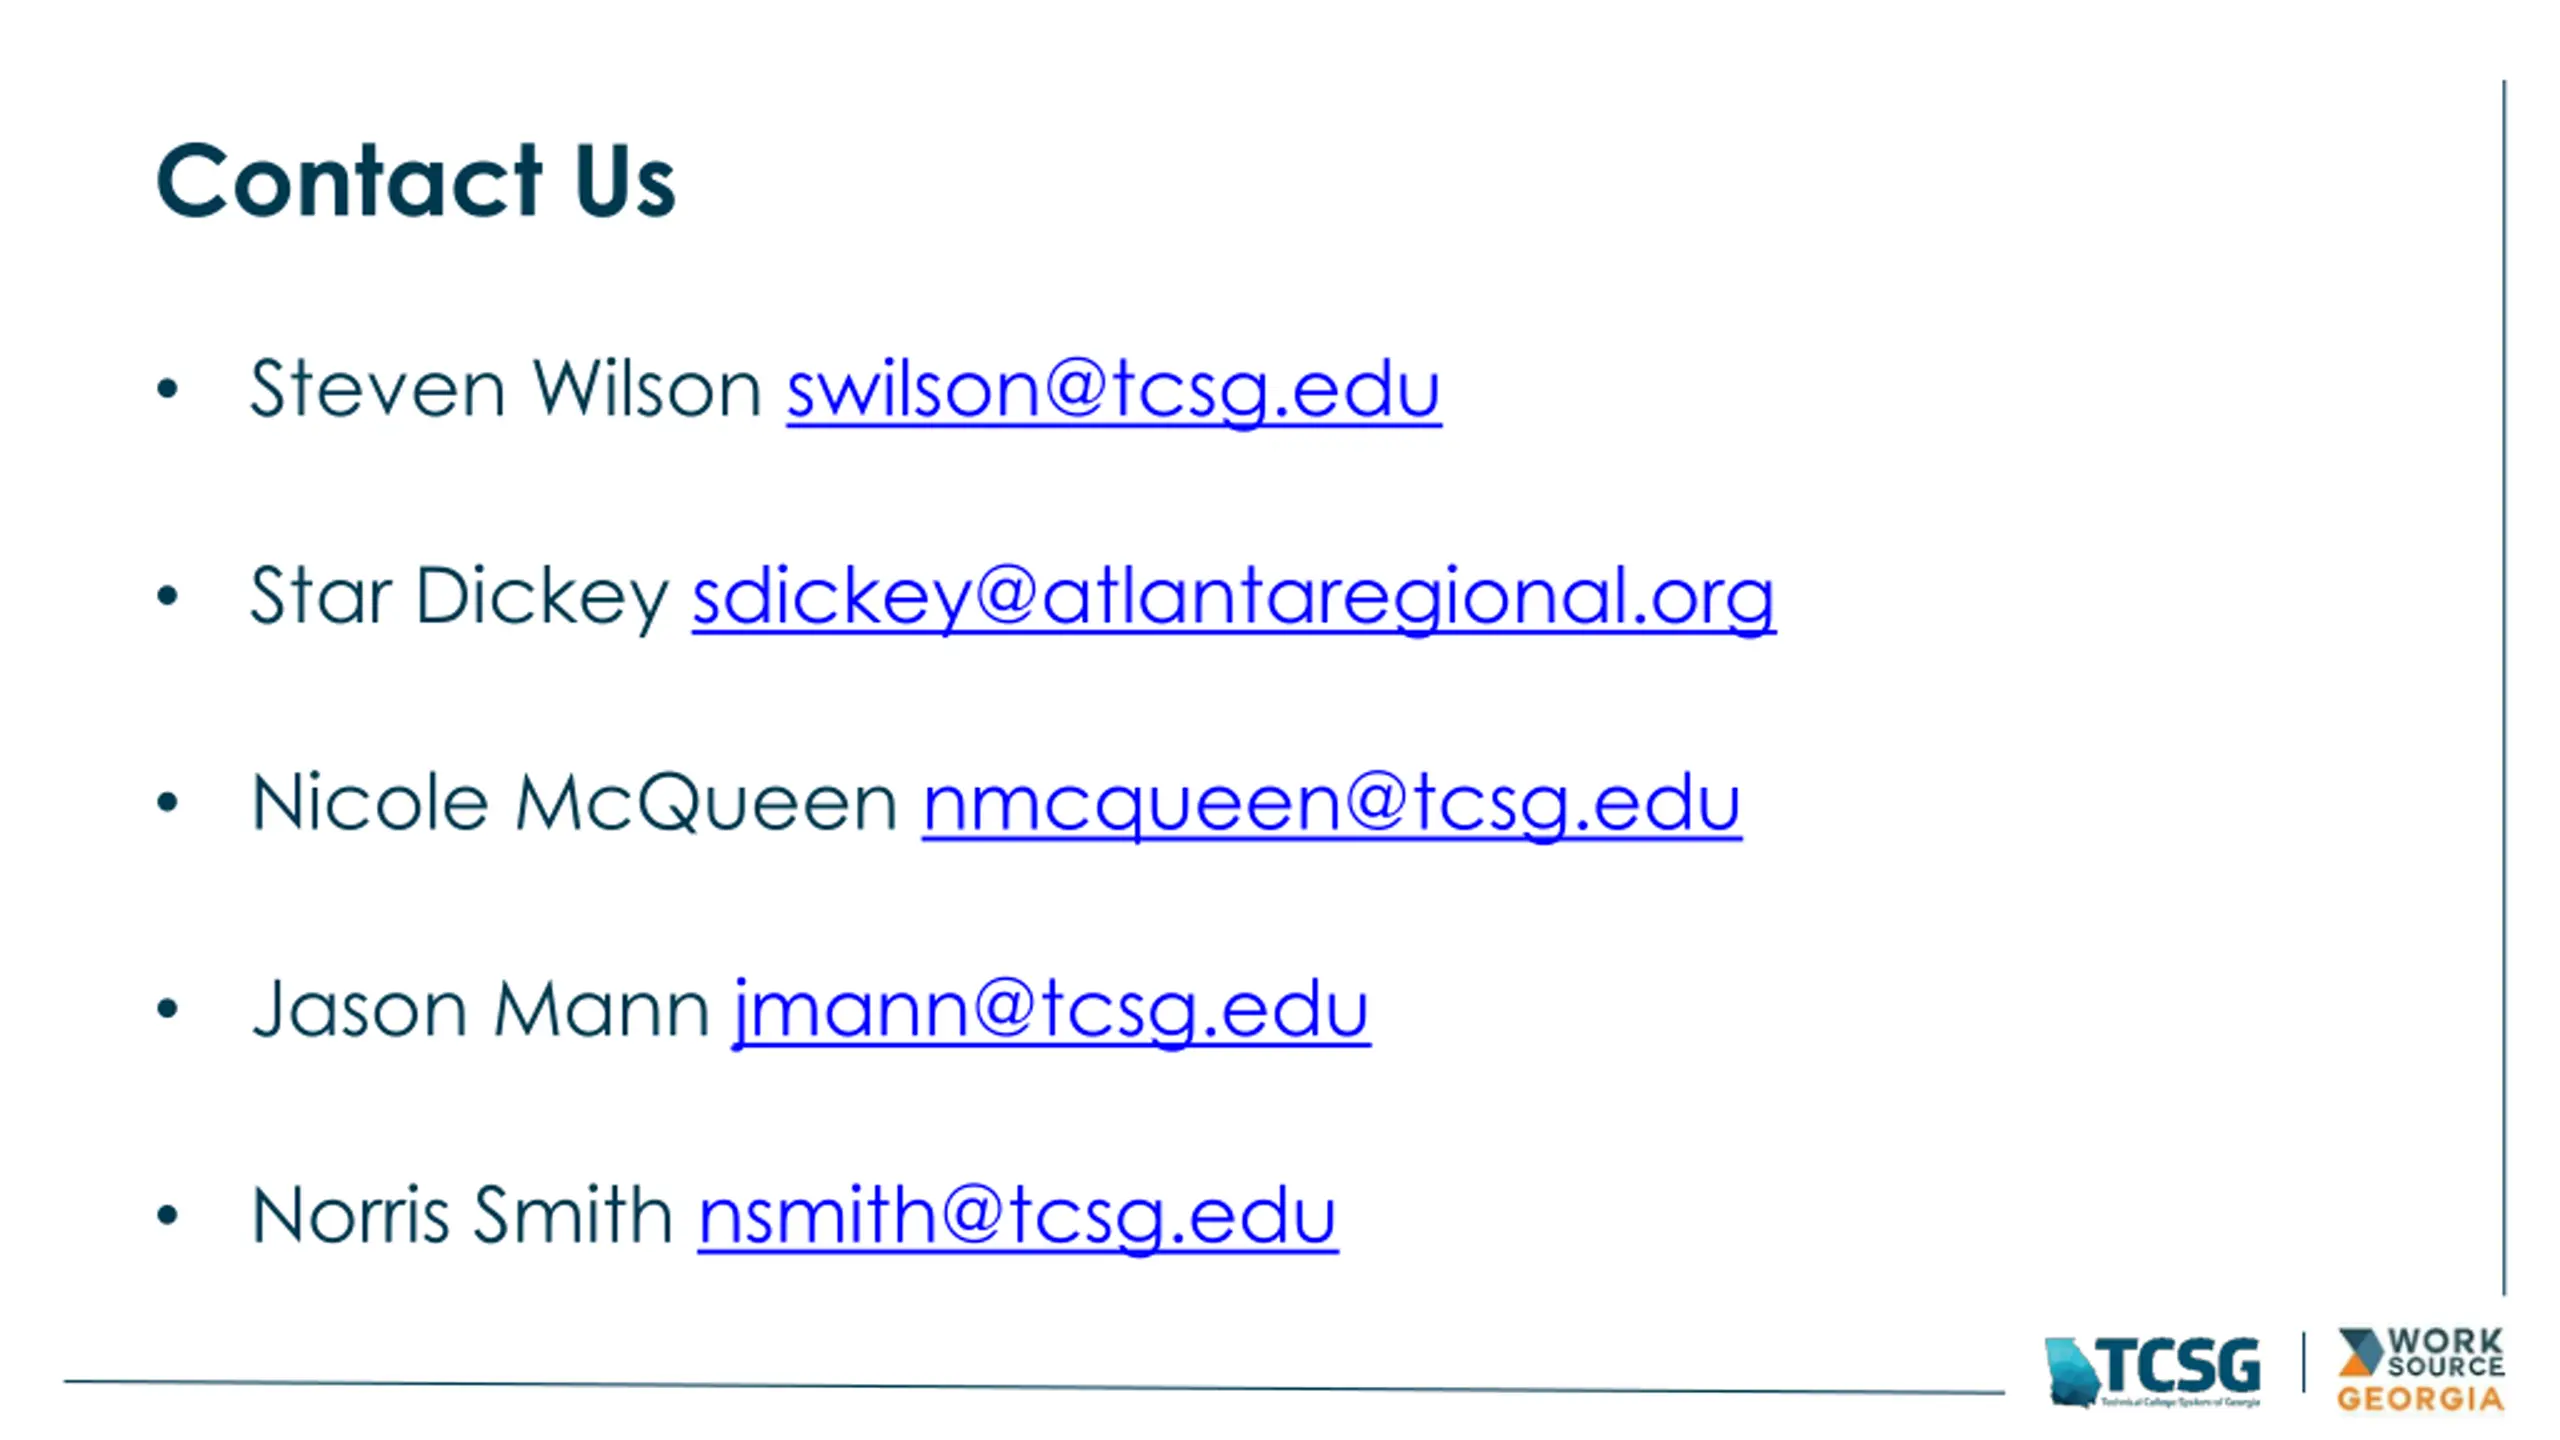Click the name Steven Wilson
The height and width of the screenshot is (1440, 2560).
506,388
